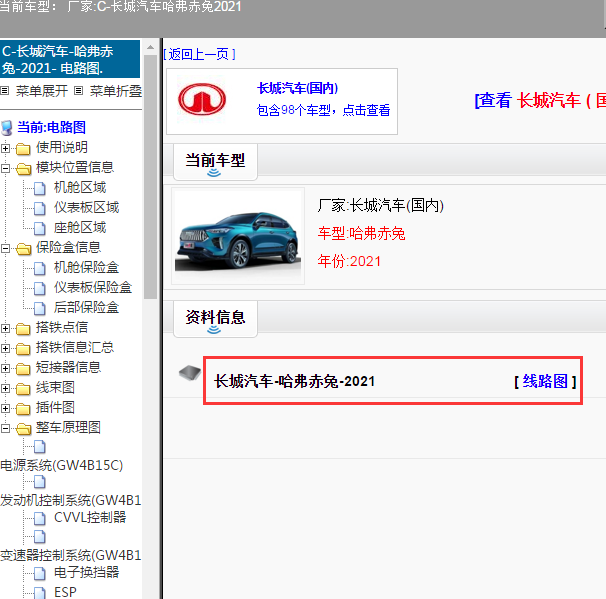This screenshot has height=599, width=606.
Task: Click the sidebar scrollbar up arrow
Action: coord(150,47)
